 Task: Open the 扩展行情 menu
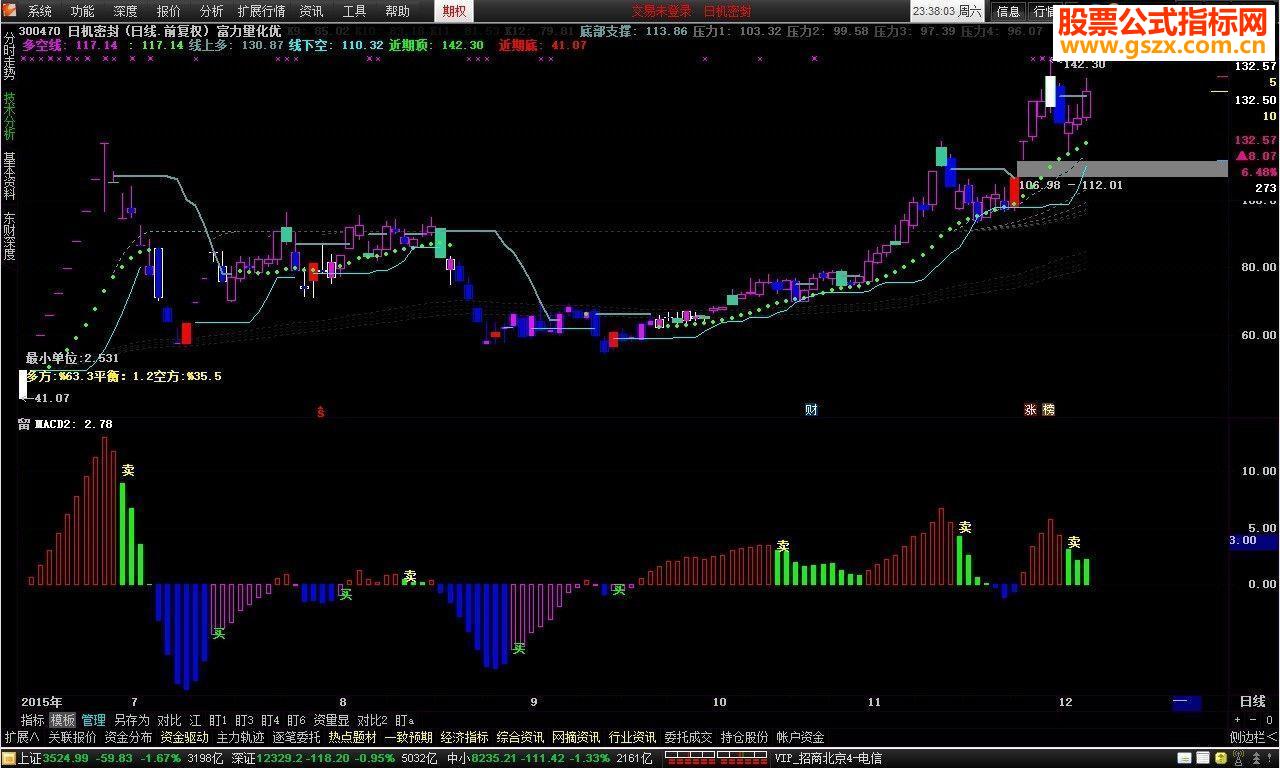point(261,11)
